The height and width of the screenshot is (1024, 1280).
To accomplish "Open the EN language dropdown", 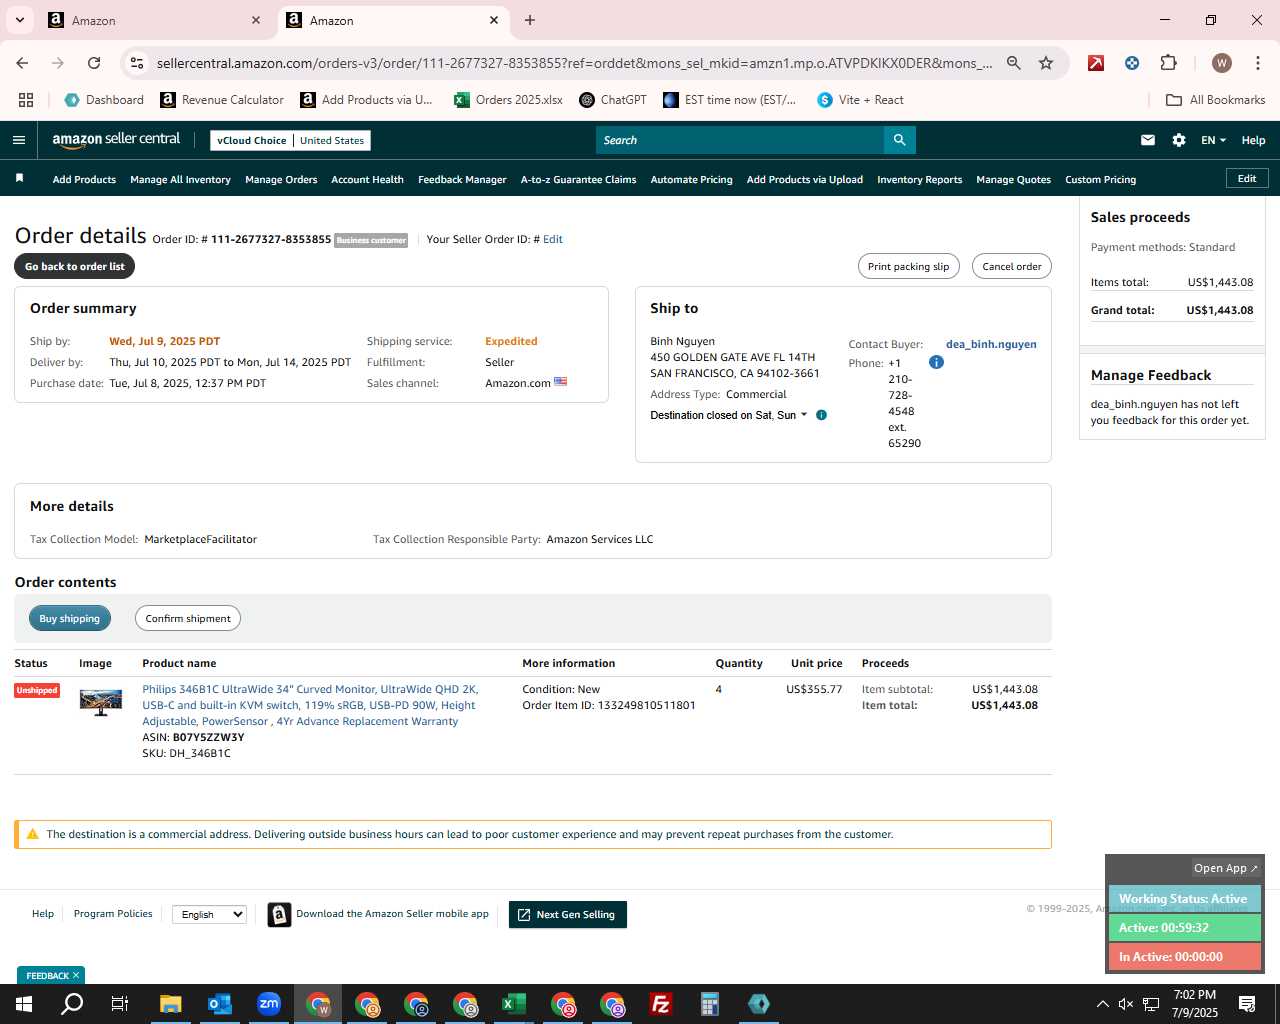I will (x=1213, y=140).
